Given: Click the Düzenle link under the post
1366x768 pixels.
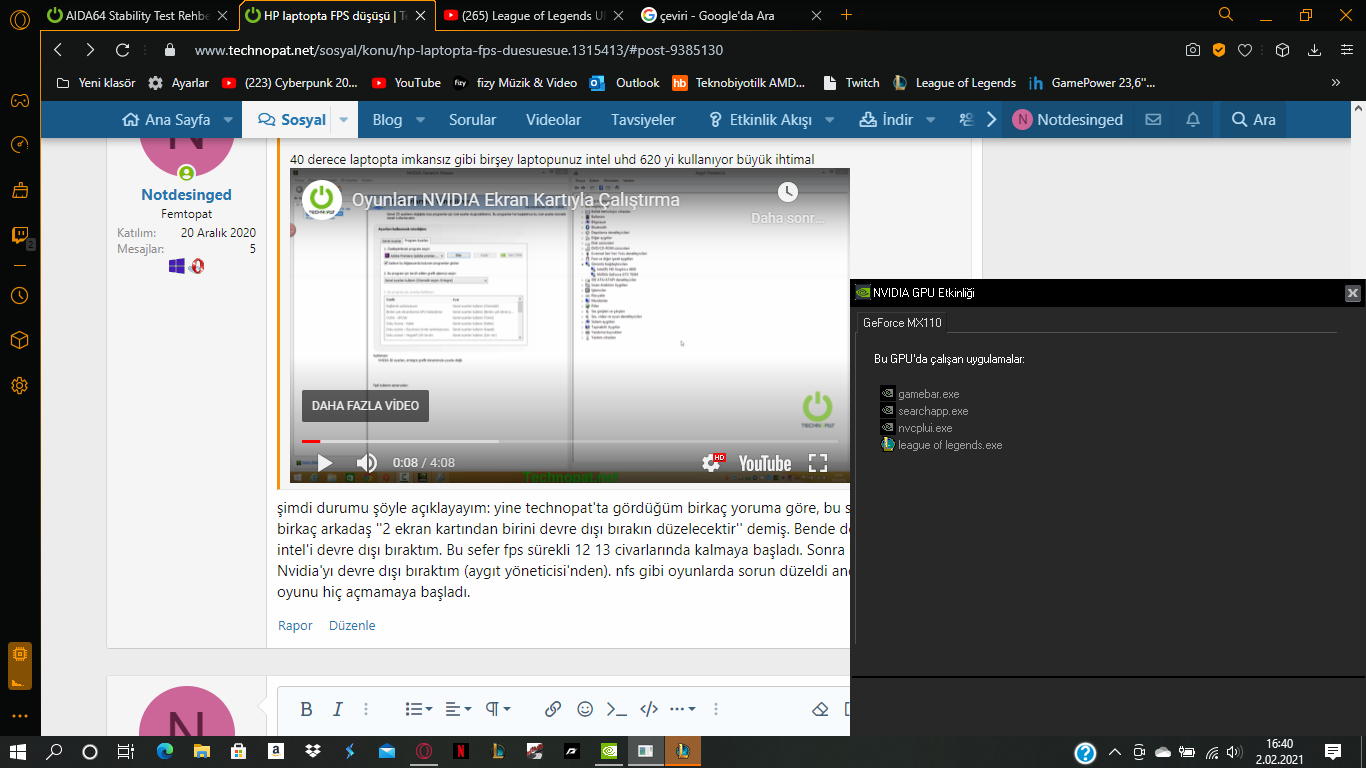Looking at the screenshot, I should [352, 626].
